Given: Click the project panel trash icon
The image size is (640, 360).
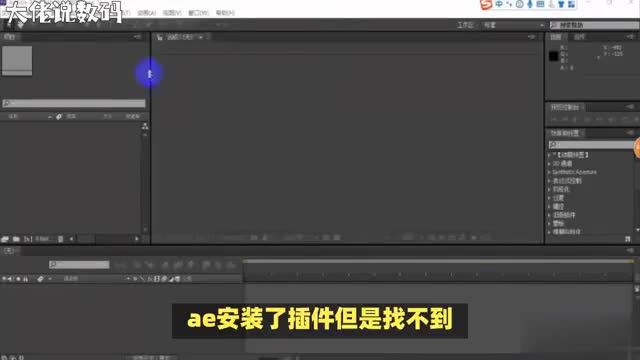Looking at the screenshot, I should pos(60,239).
